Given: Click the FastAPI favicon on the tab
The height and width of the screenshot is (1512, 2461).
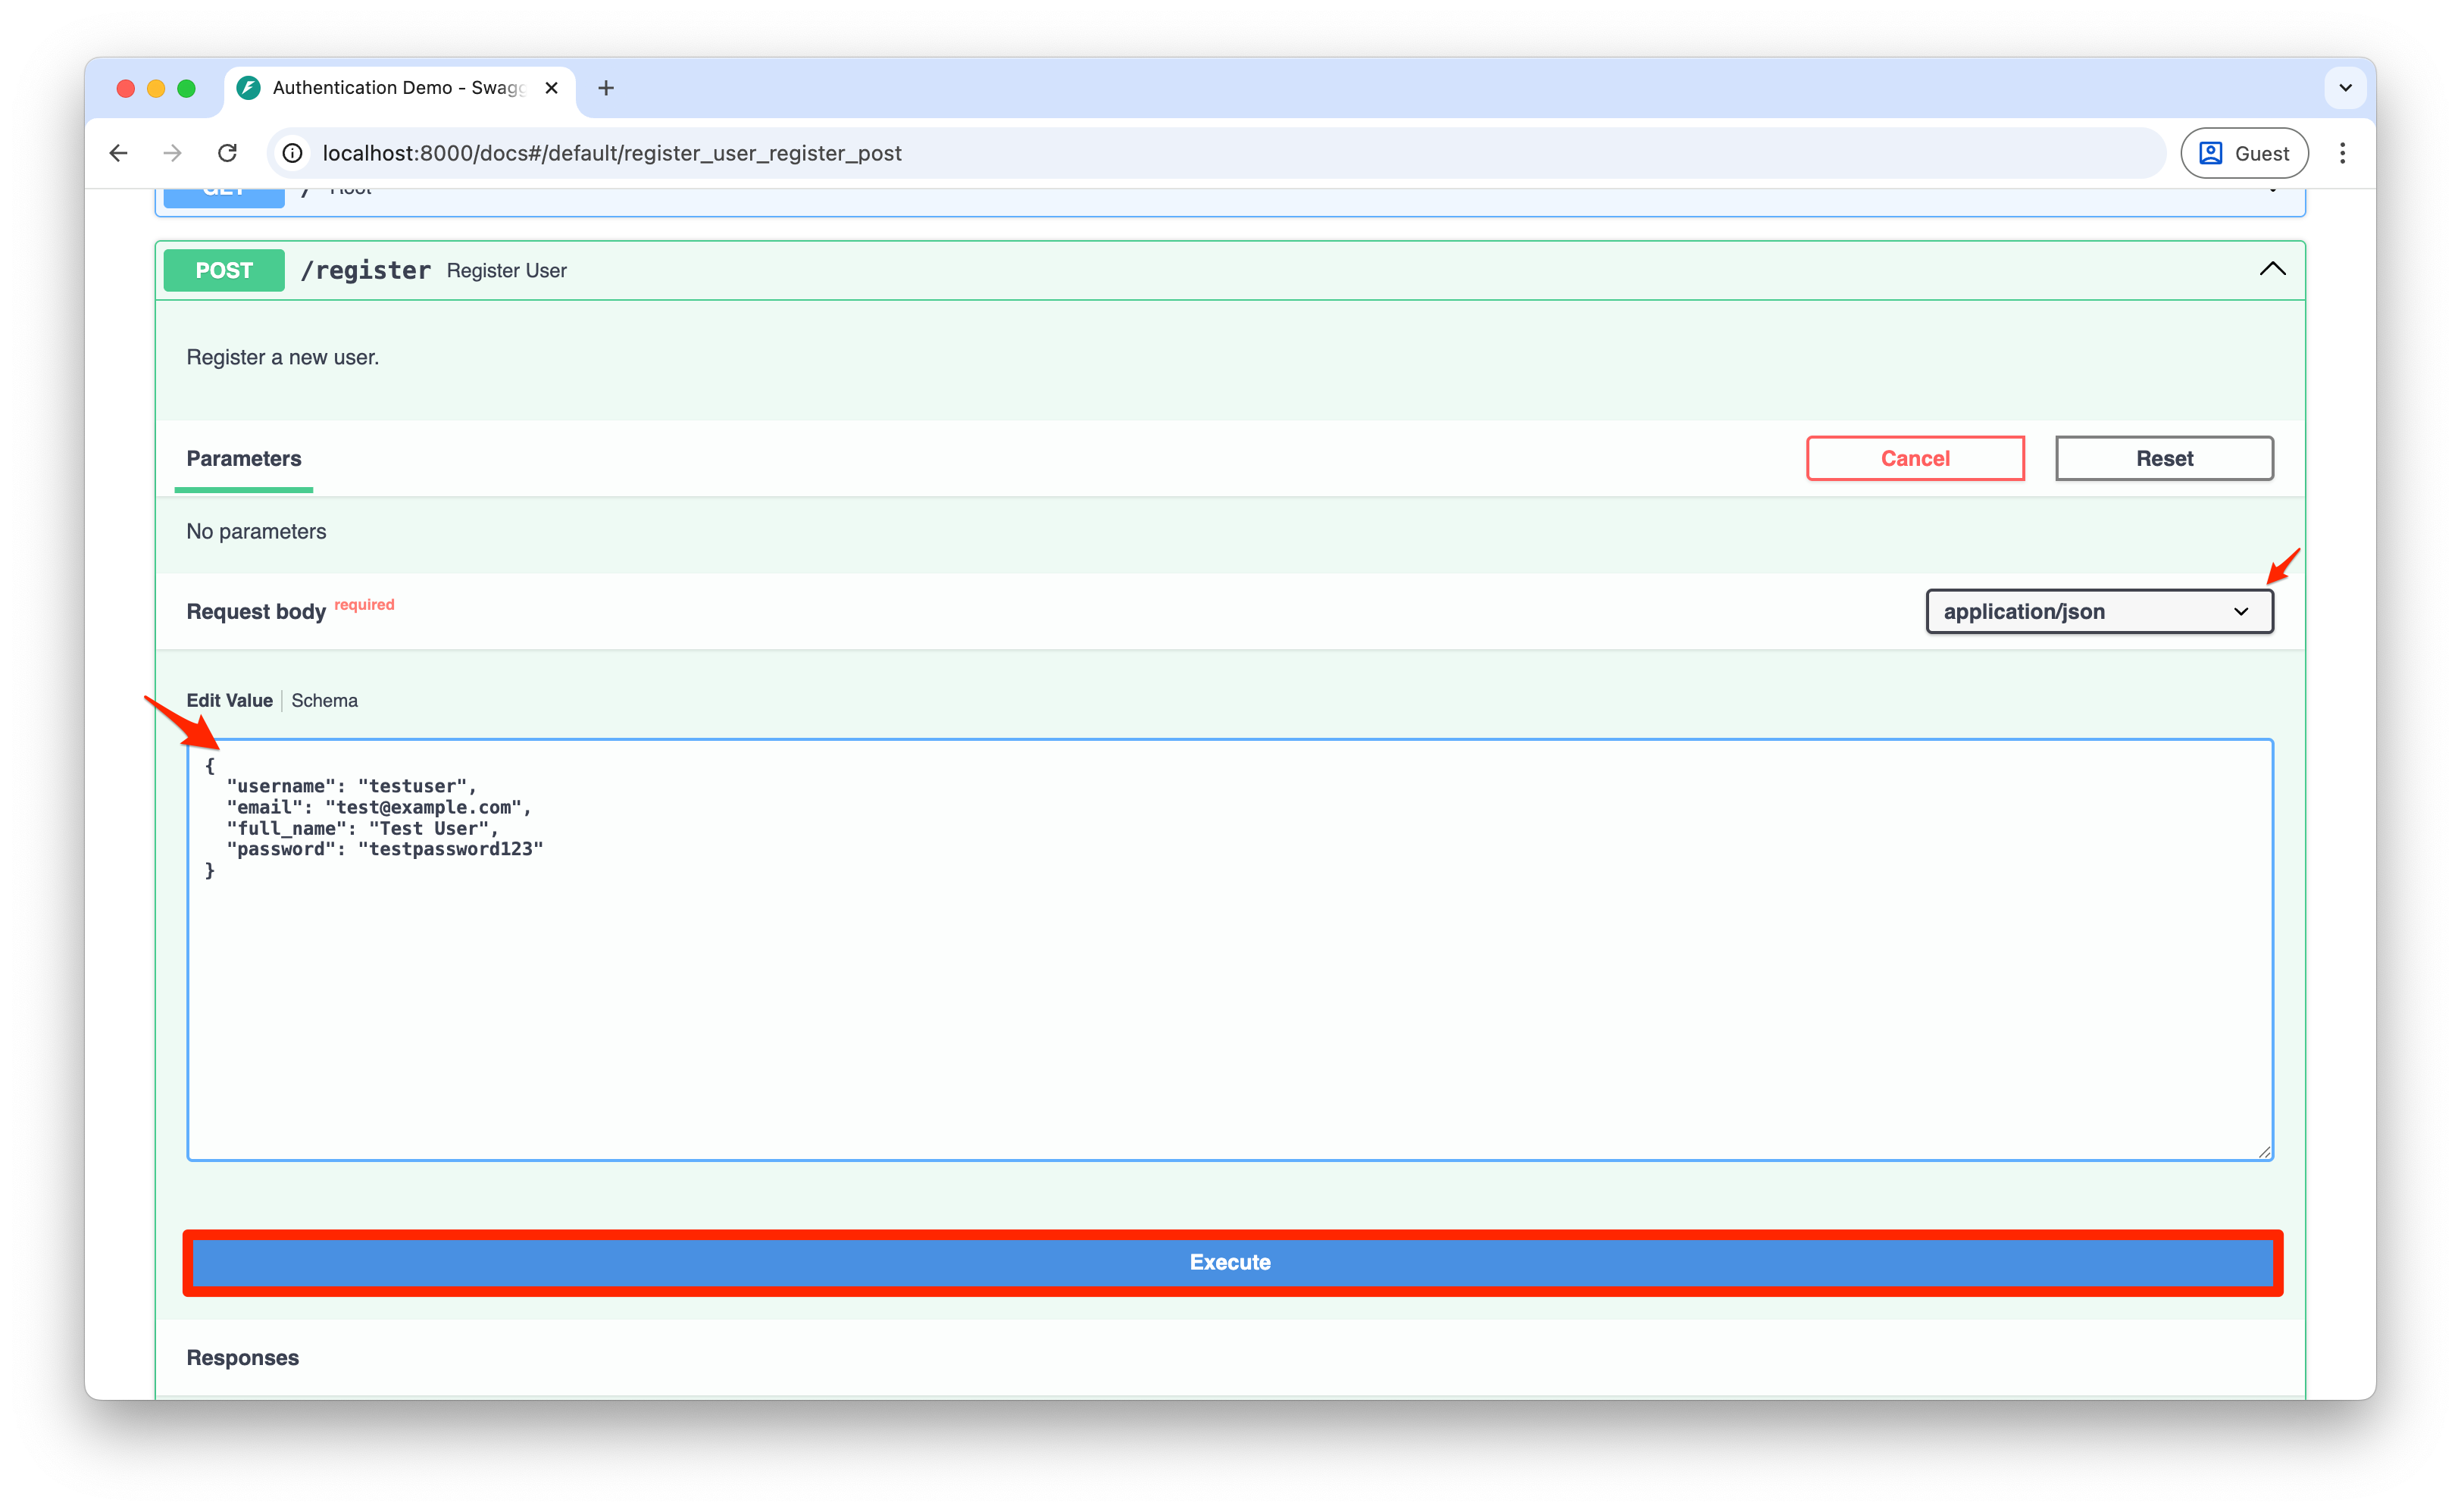Looking at the screenshot, I should tap(248, 88).
